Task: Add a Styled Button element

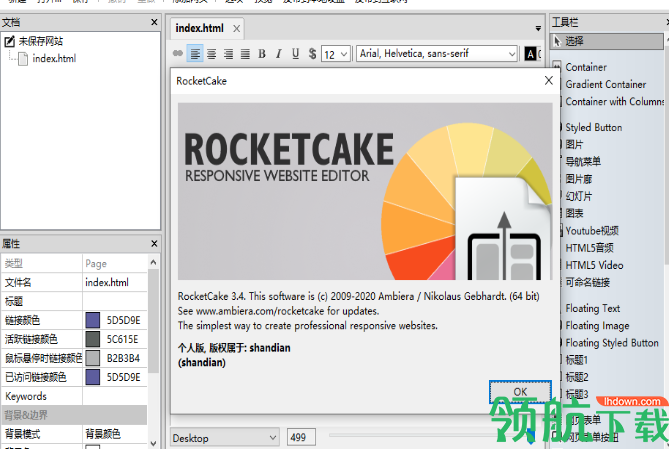Action: [x=593, y=128]
